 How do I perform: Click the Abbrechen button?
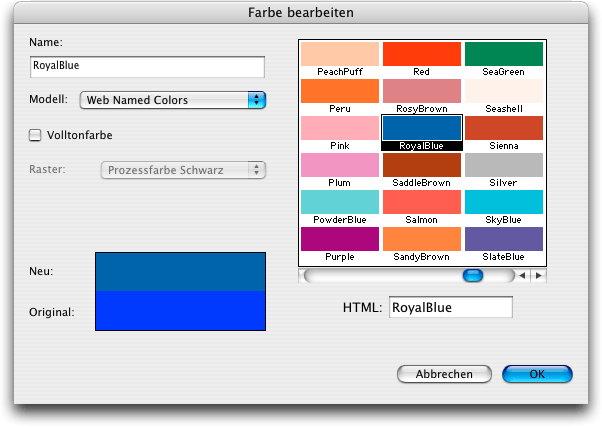pyautogui.click(x=444, y=374)
